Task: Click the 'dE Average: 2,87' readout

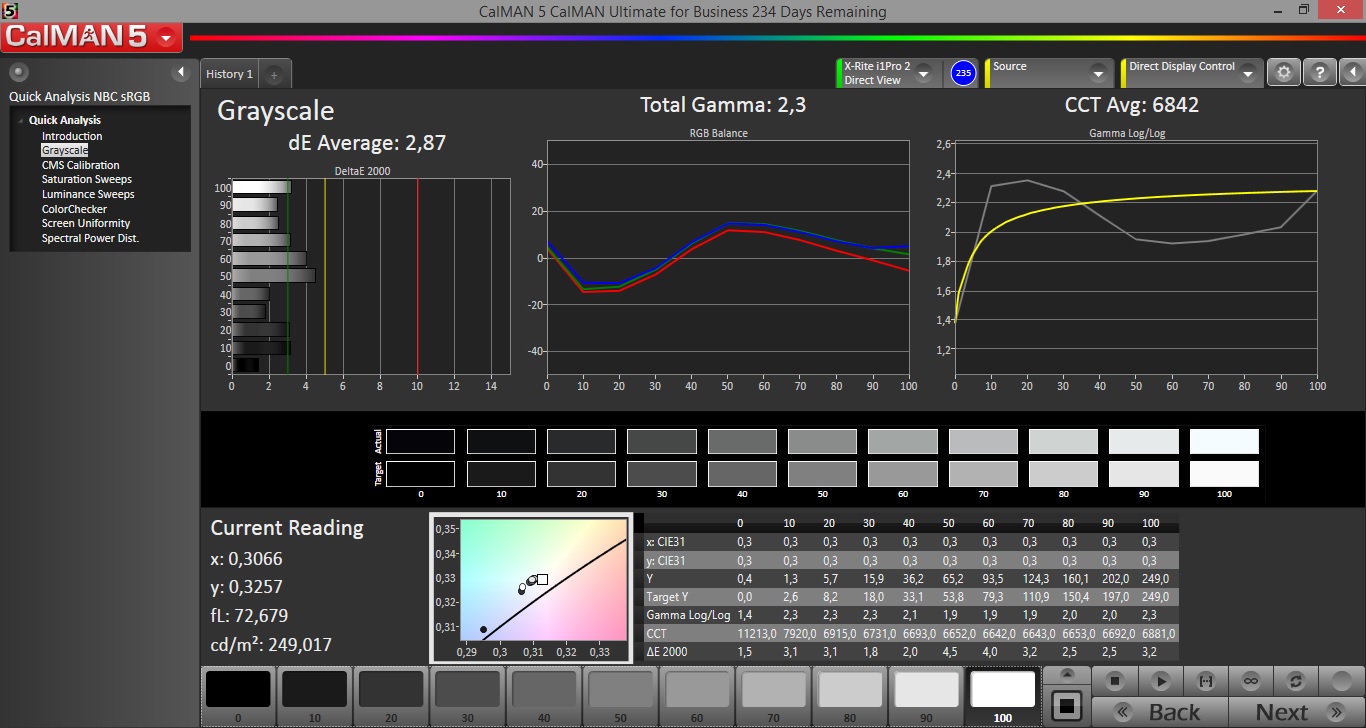Action: click(367, 143)
